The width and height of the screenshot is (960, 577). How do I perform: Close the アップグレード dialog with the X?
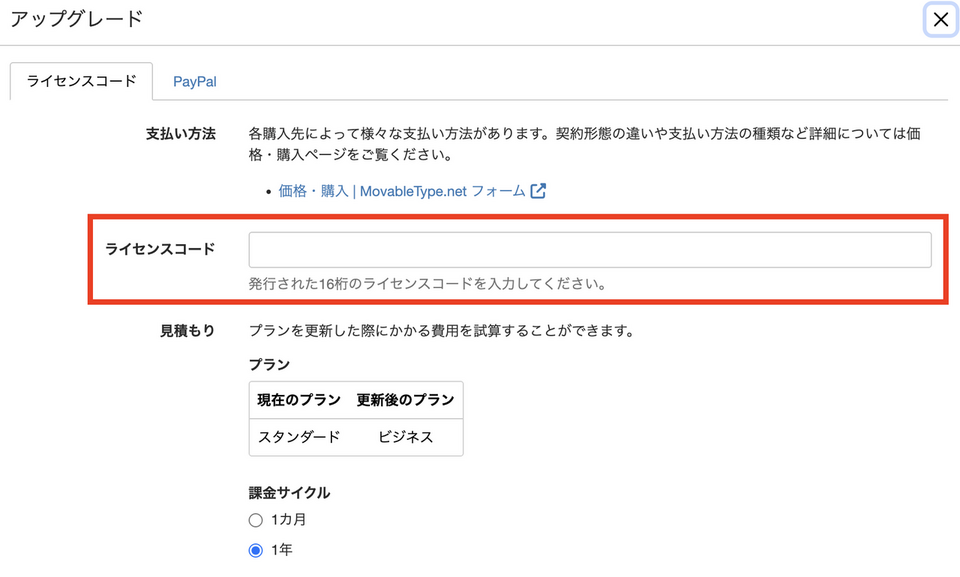coord(940,20)
